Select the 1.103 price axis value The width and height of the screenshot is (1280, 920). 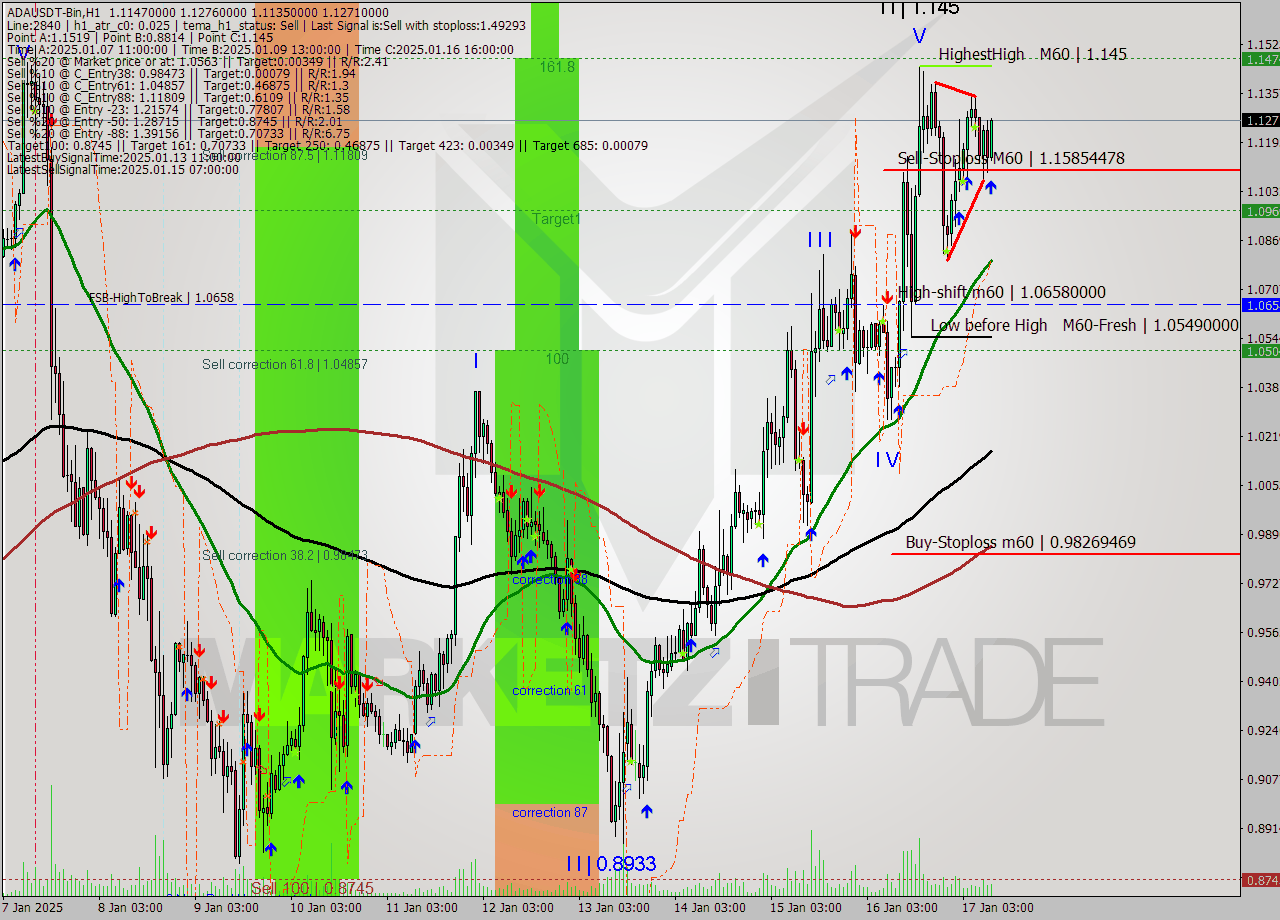coord(1262,191)
